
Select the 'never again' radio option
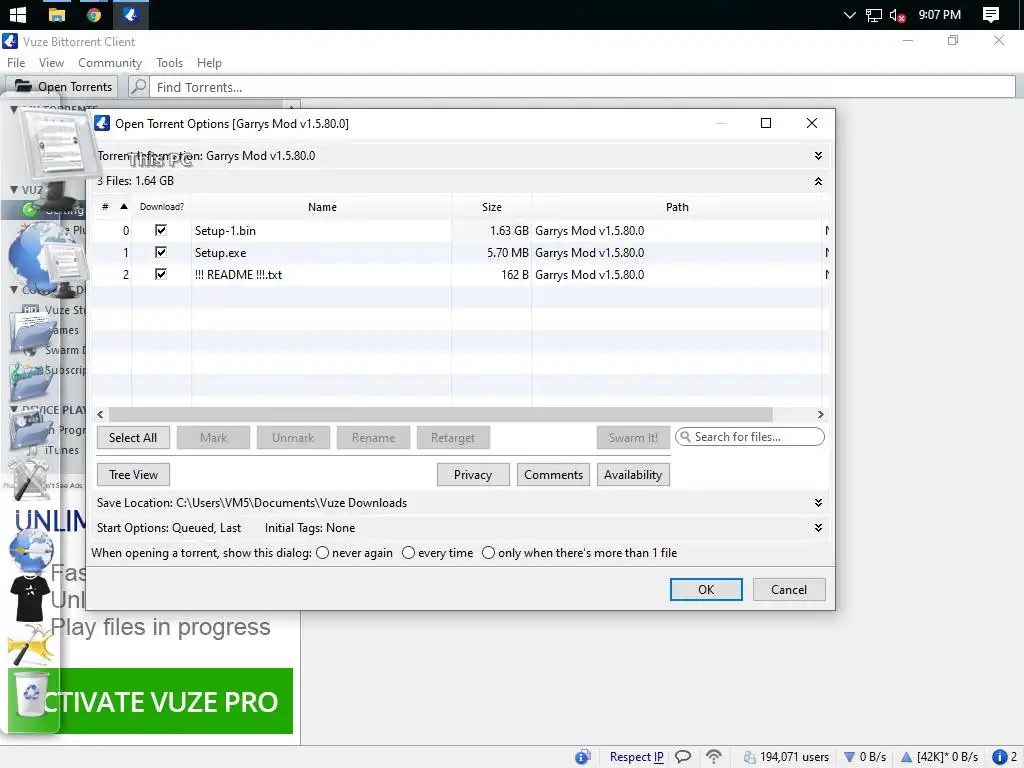point(322,552)
